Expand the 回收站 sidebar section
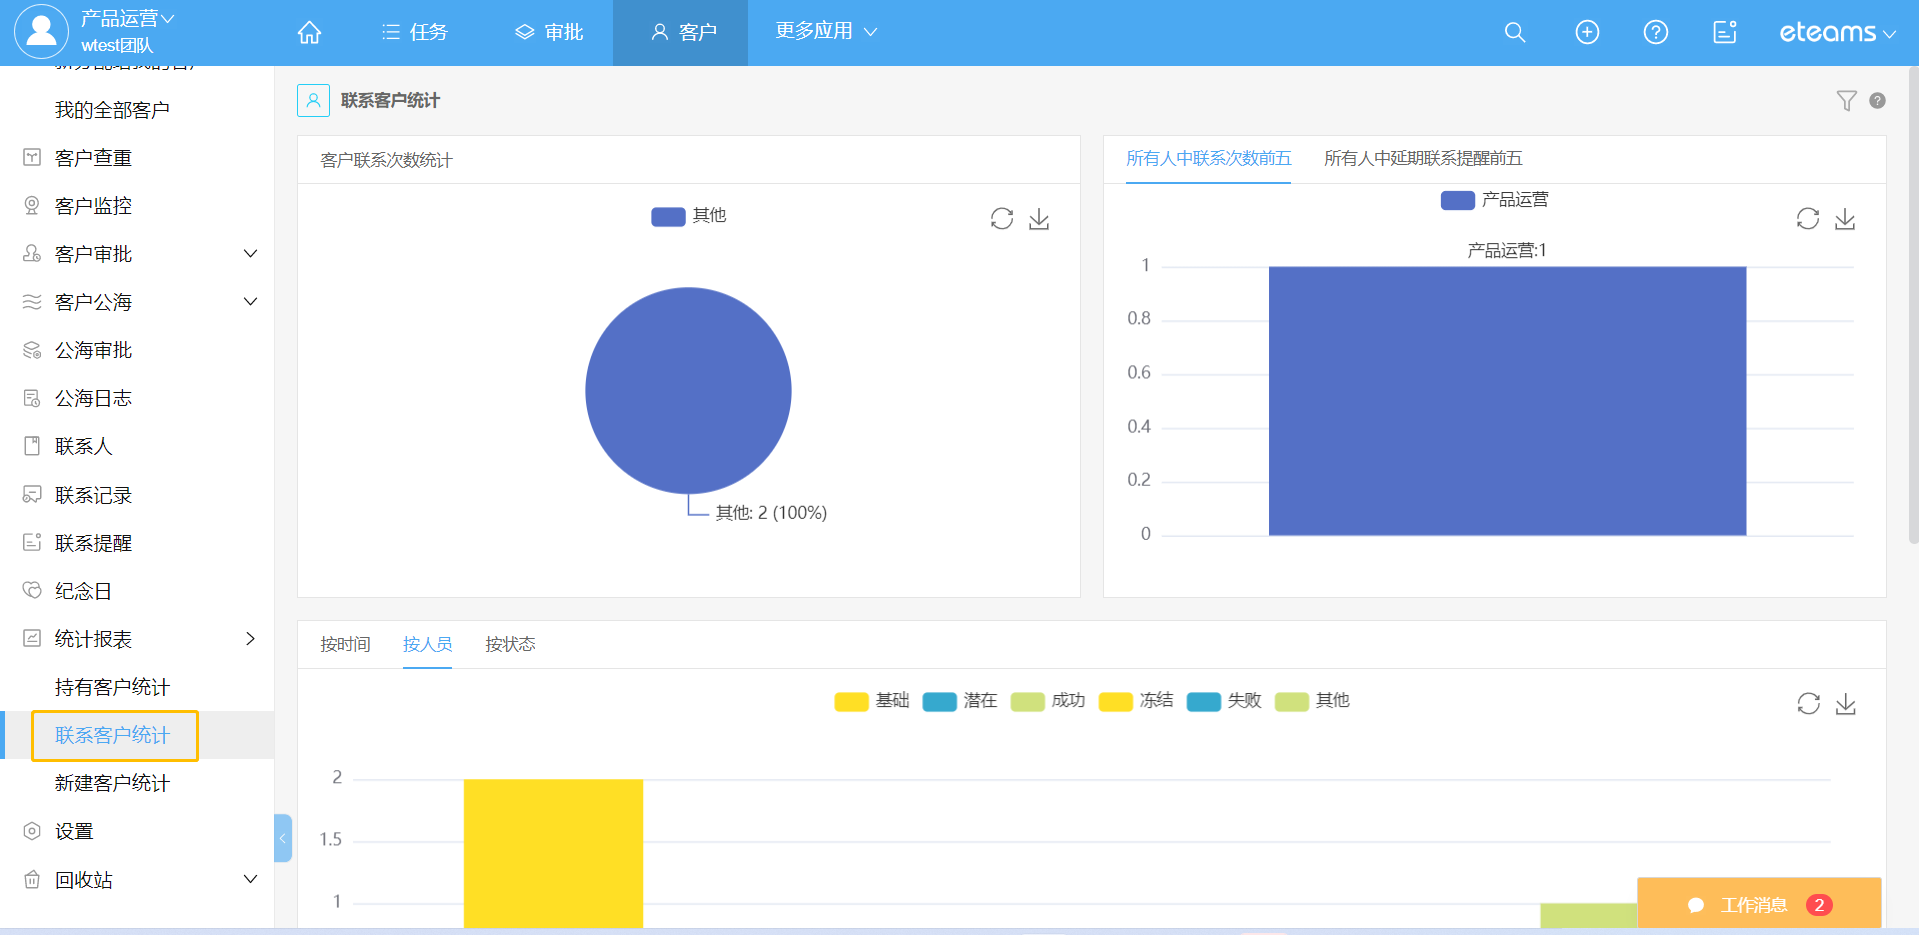 pyautogui.click(x=250, y=879)
